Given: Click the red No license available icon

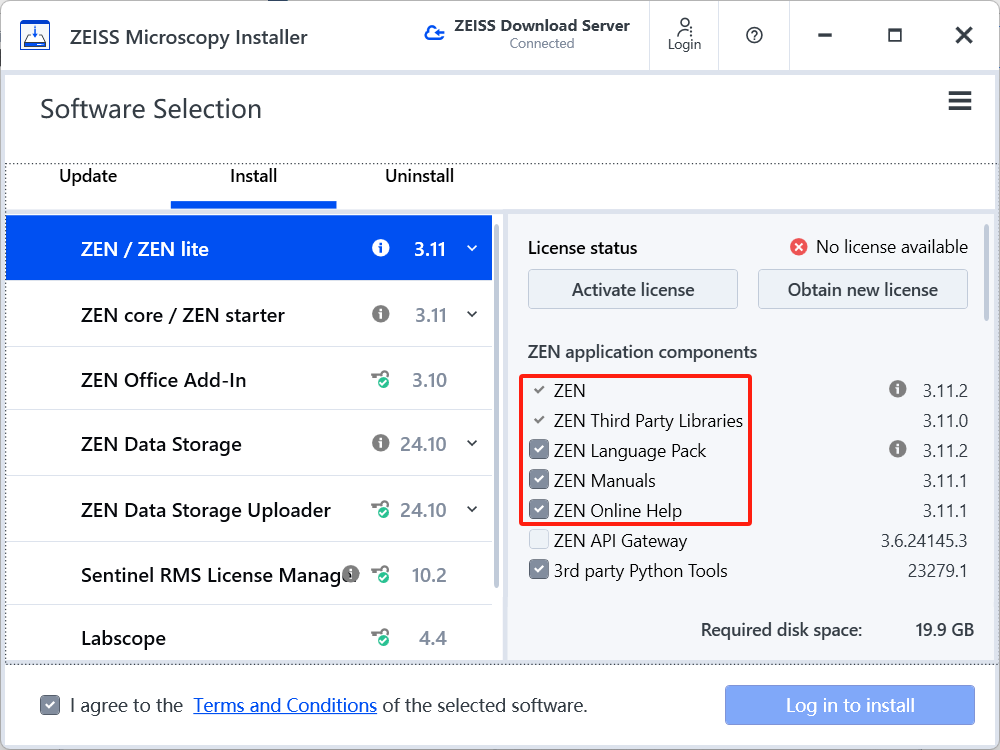Looking at the screenshot, I should tap(798, 247).
